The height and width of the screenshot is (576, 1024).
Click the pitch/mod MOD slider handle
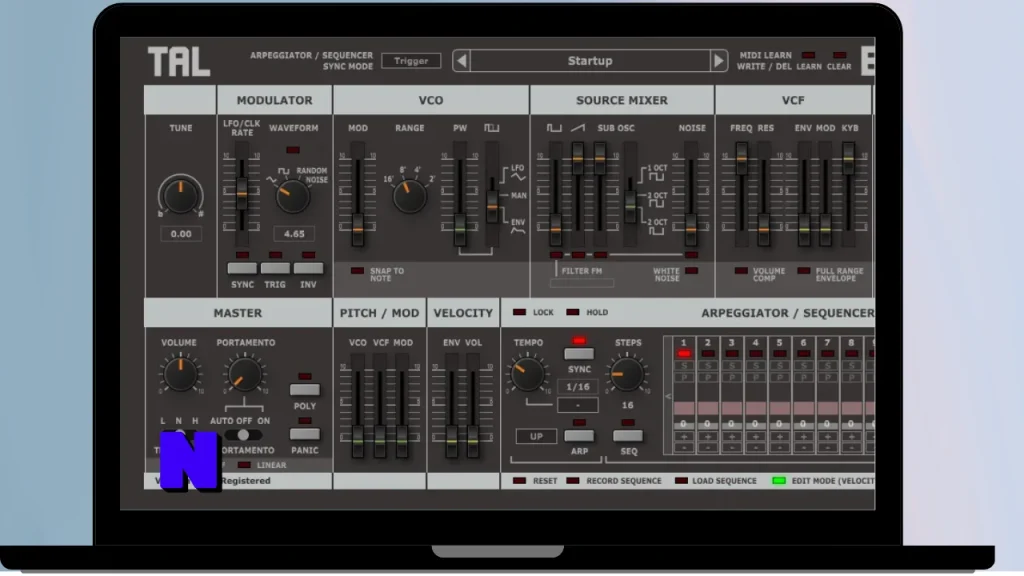pyautogui.click(x=402, y=441)
